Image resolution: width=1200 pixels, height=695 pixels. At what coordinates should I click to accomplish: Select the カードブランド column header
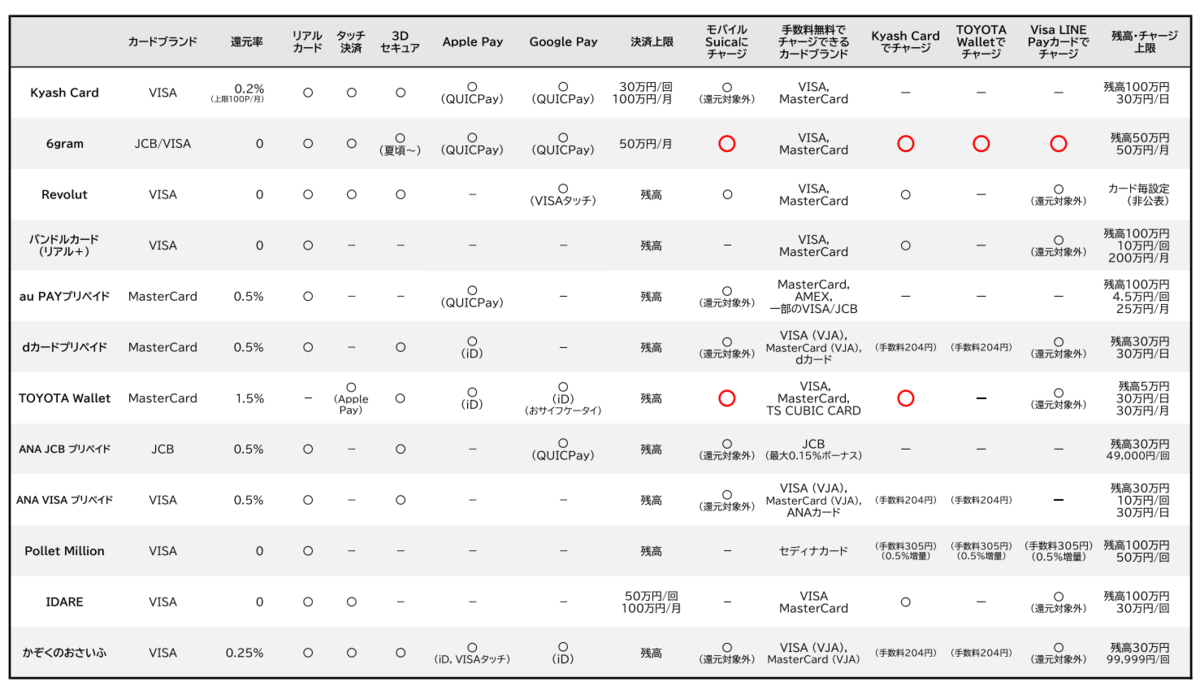[162, 42]
